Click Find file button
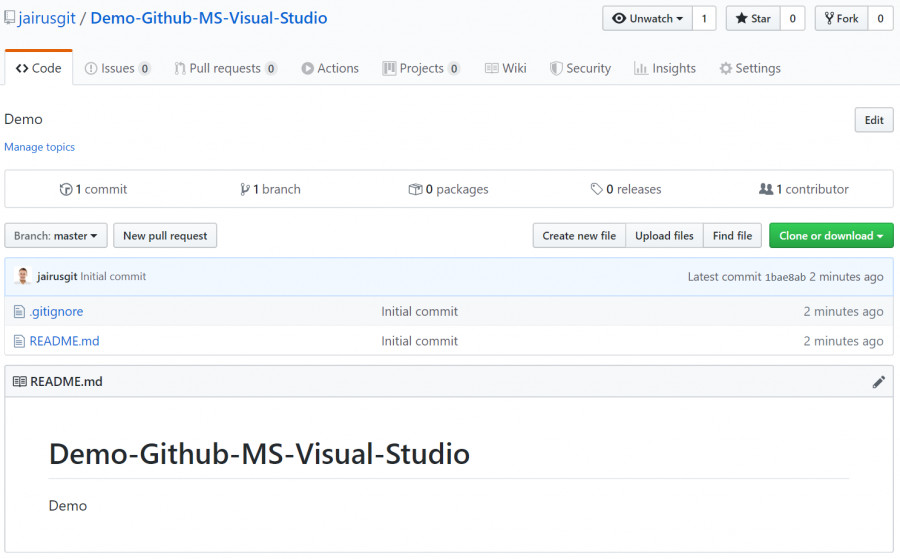 pyautogui.click(x=732, y=236)
